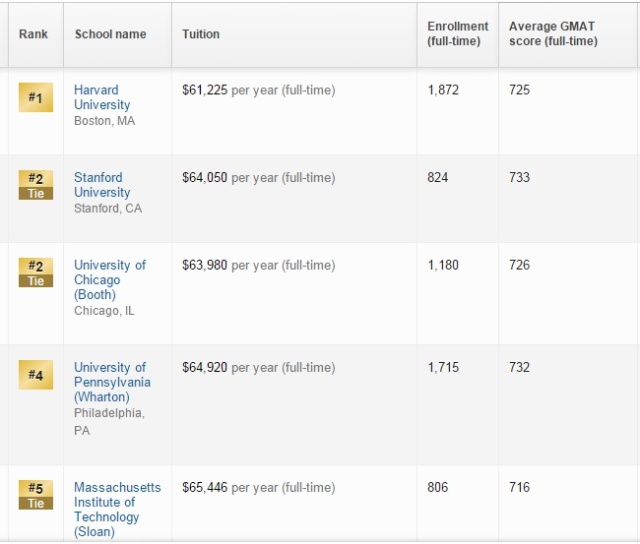Open the Stanford University link
The height and width of the screenshot is (544, 640).
click(102, 185)
